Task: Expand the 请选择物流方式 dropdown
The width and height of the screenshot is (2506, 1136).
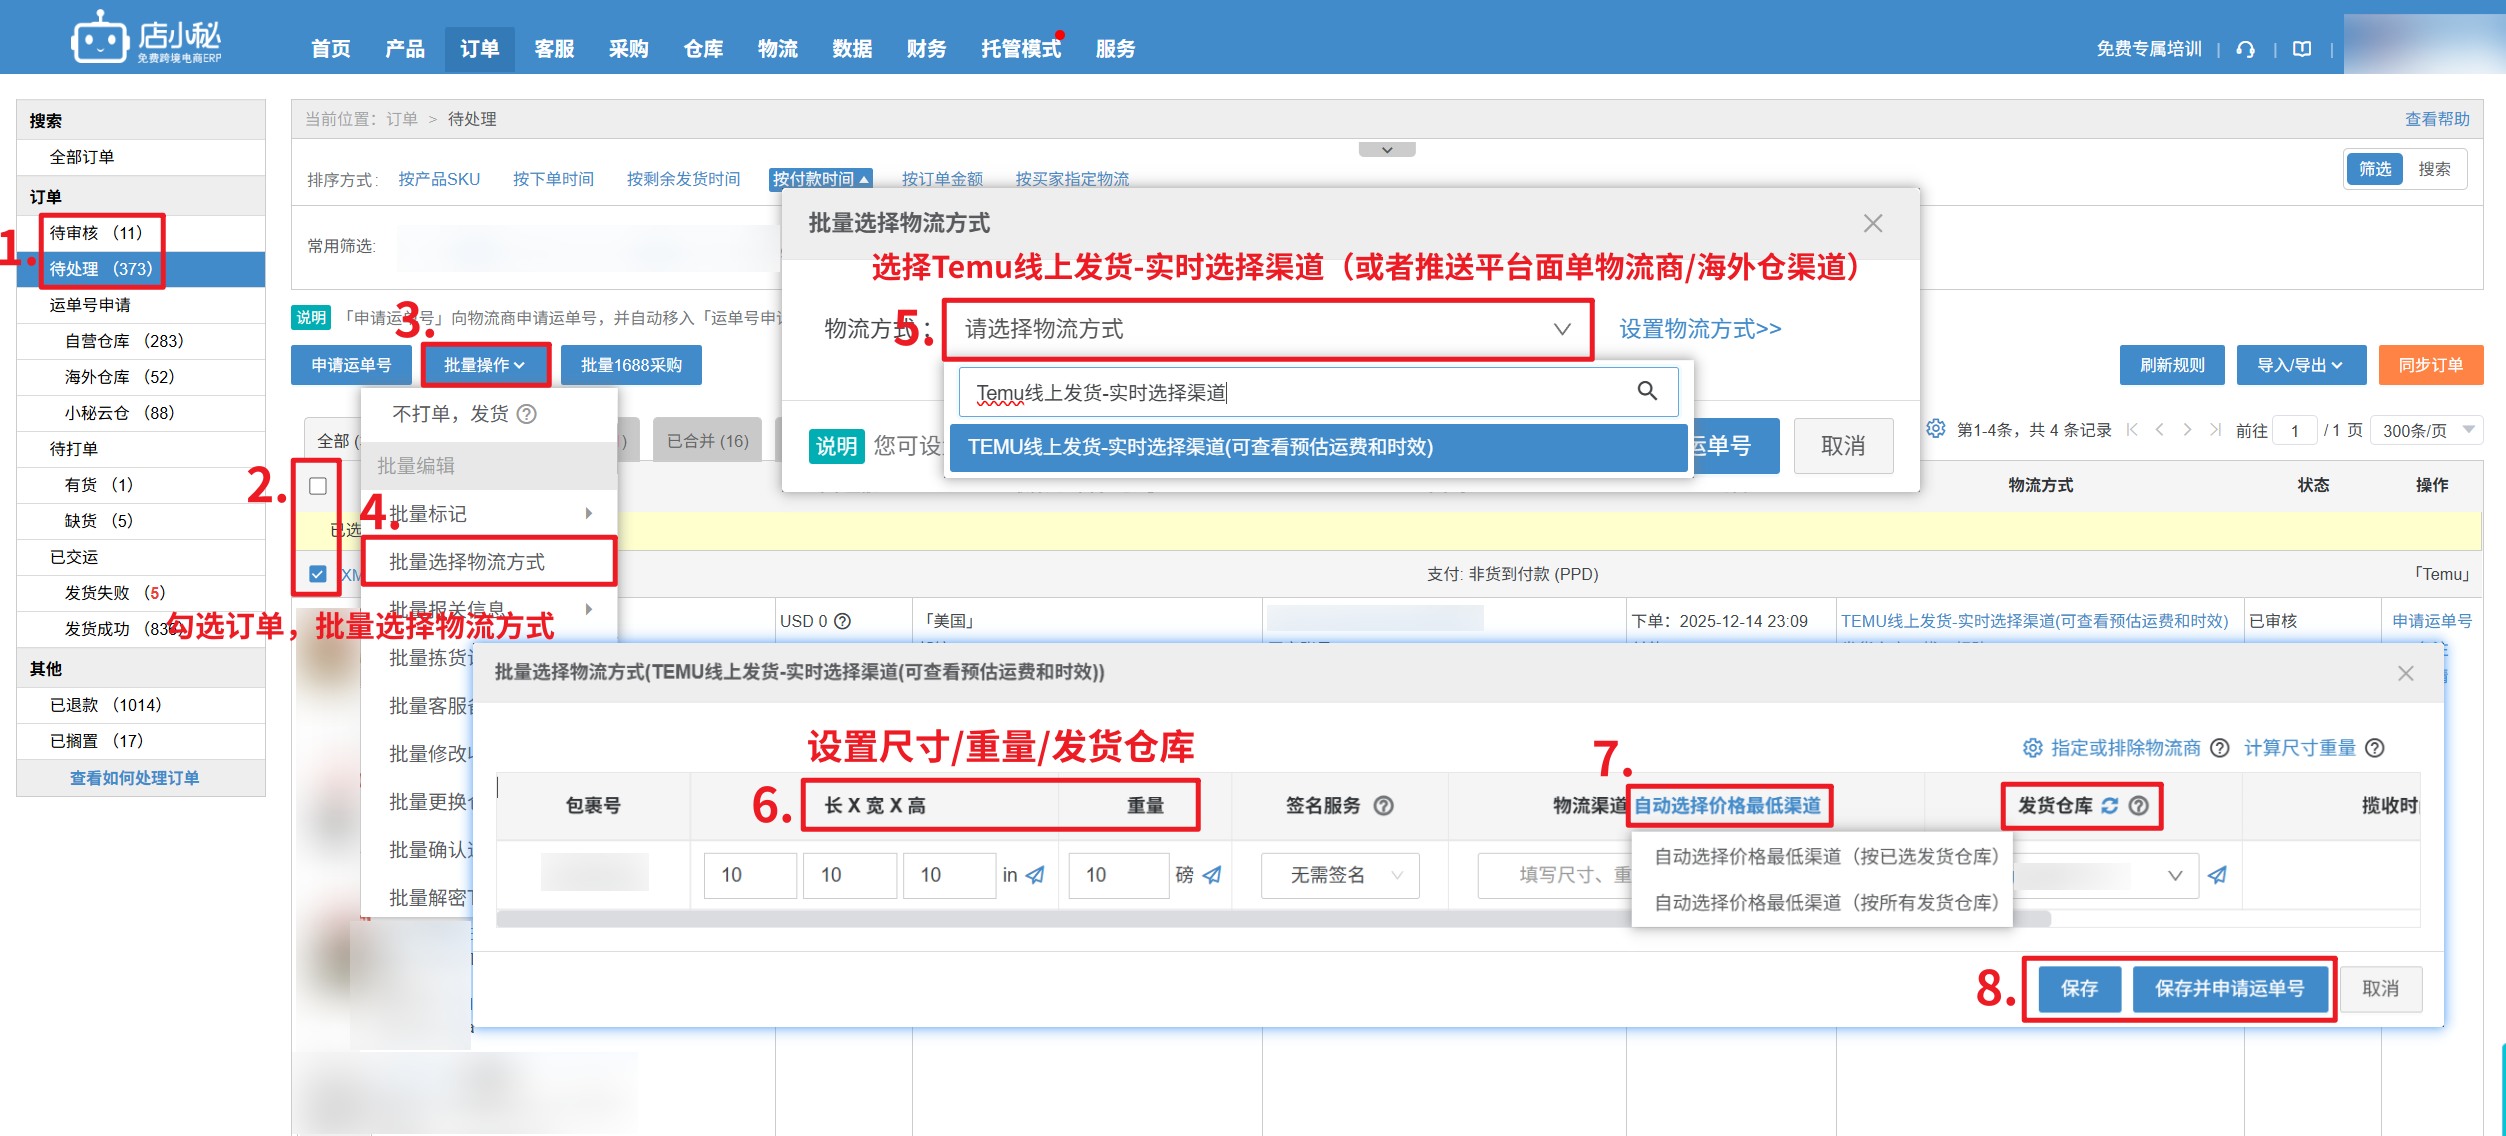Action: [x=1266, y=329]
